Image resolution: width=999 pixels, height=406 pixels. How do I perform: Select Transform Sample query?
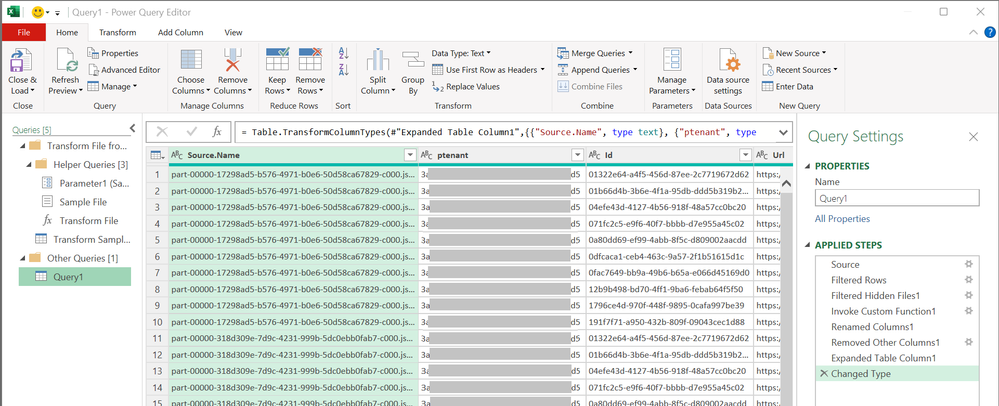(82, 240)
